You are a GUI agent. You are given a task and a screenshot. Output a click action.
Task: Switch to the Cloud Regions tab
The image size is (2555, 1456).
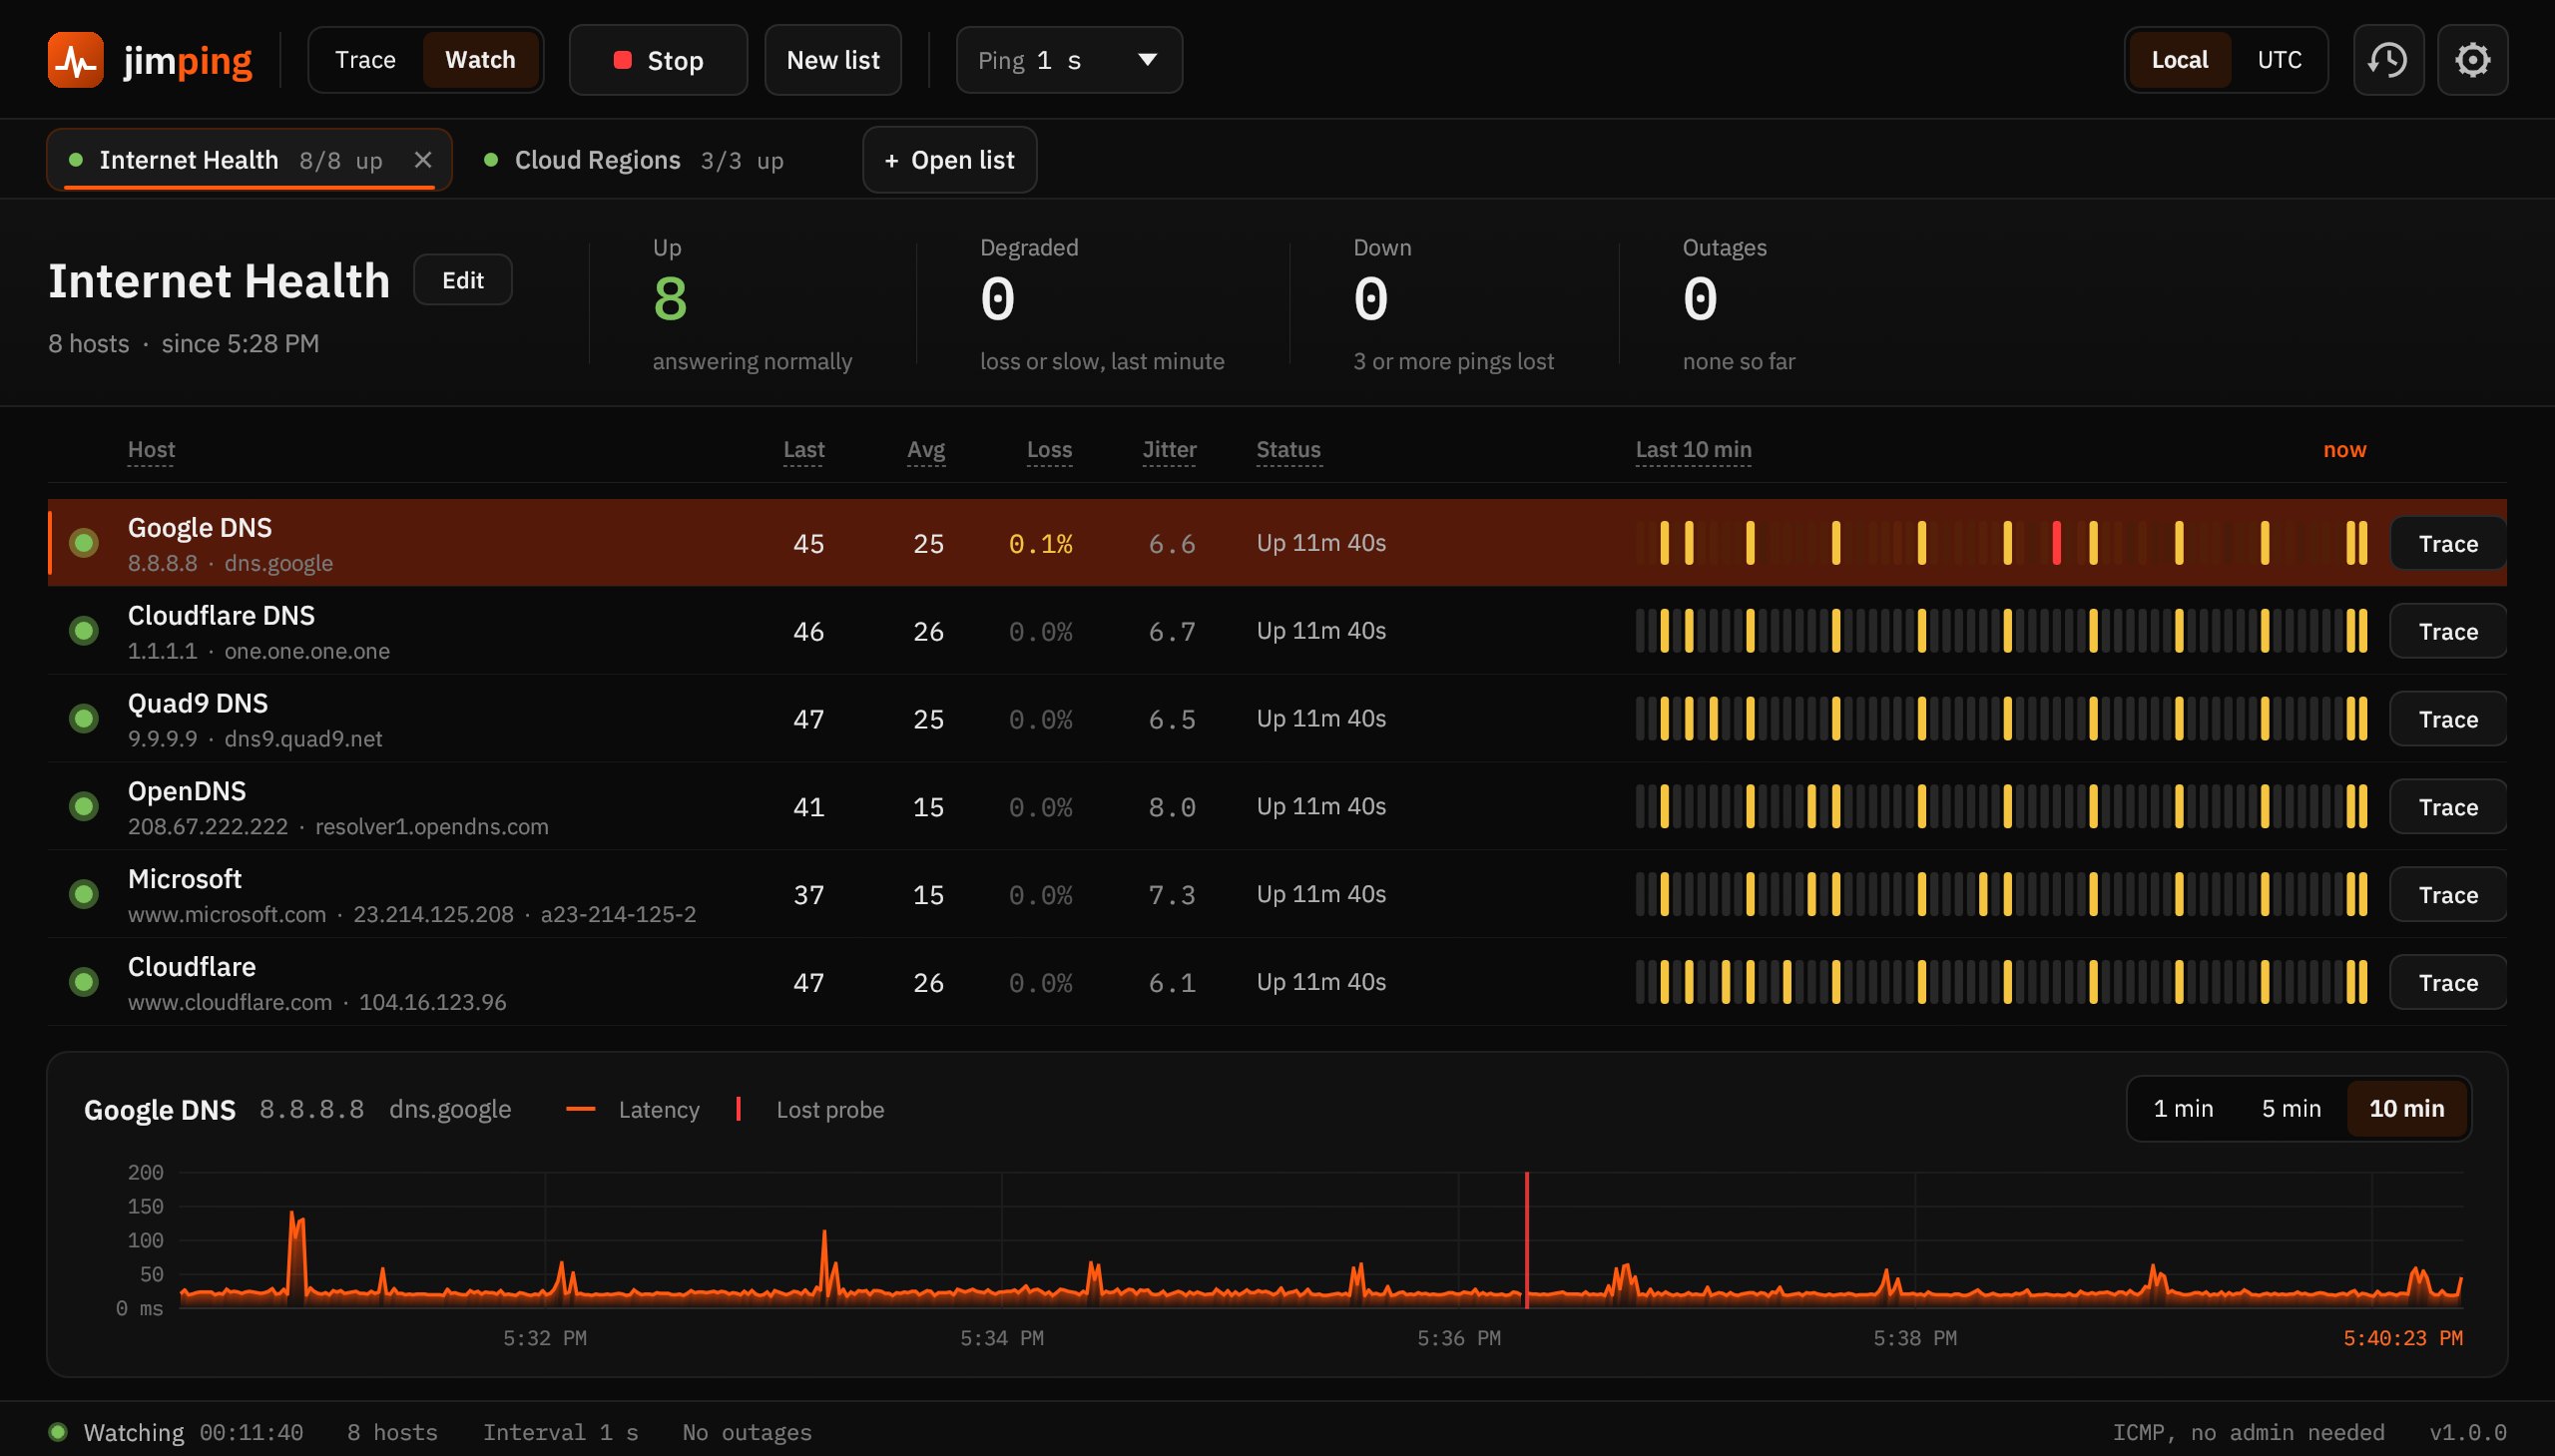pyautogui.click(x=635, y=160)
